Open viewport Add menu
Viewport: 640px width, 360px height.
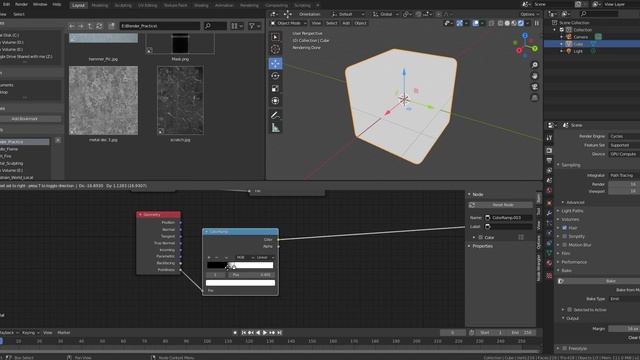[x=346, y=23]
